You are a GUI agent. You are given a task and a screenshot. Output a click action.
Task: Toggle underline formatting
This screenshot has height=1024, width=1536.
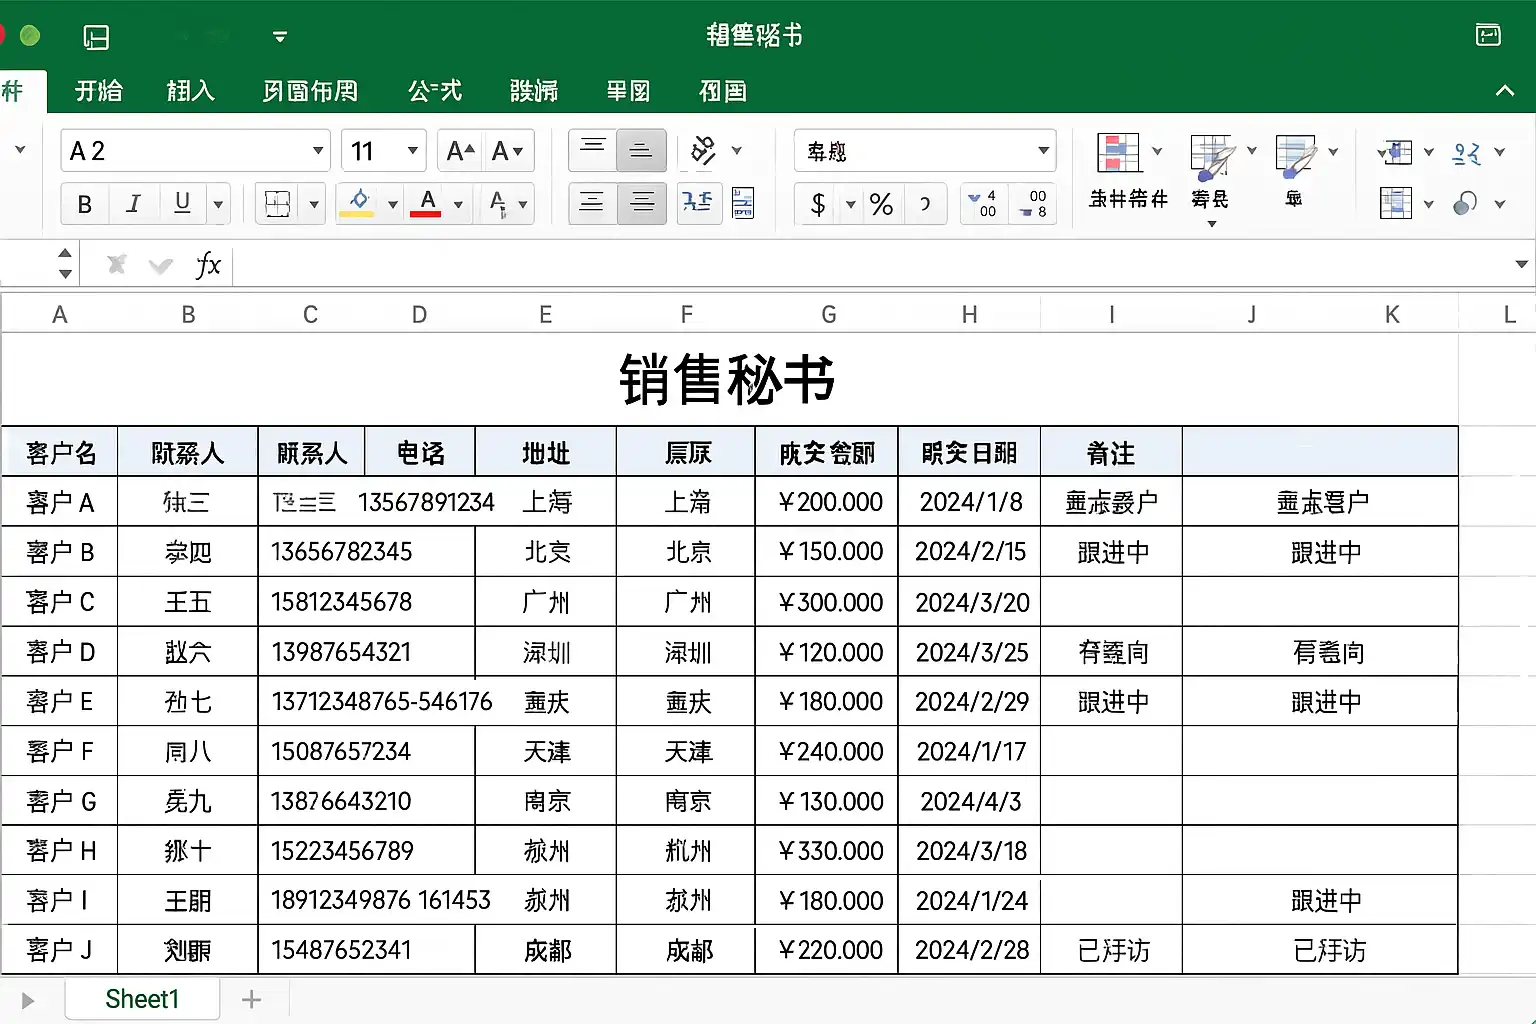coord(182,204)
